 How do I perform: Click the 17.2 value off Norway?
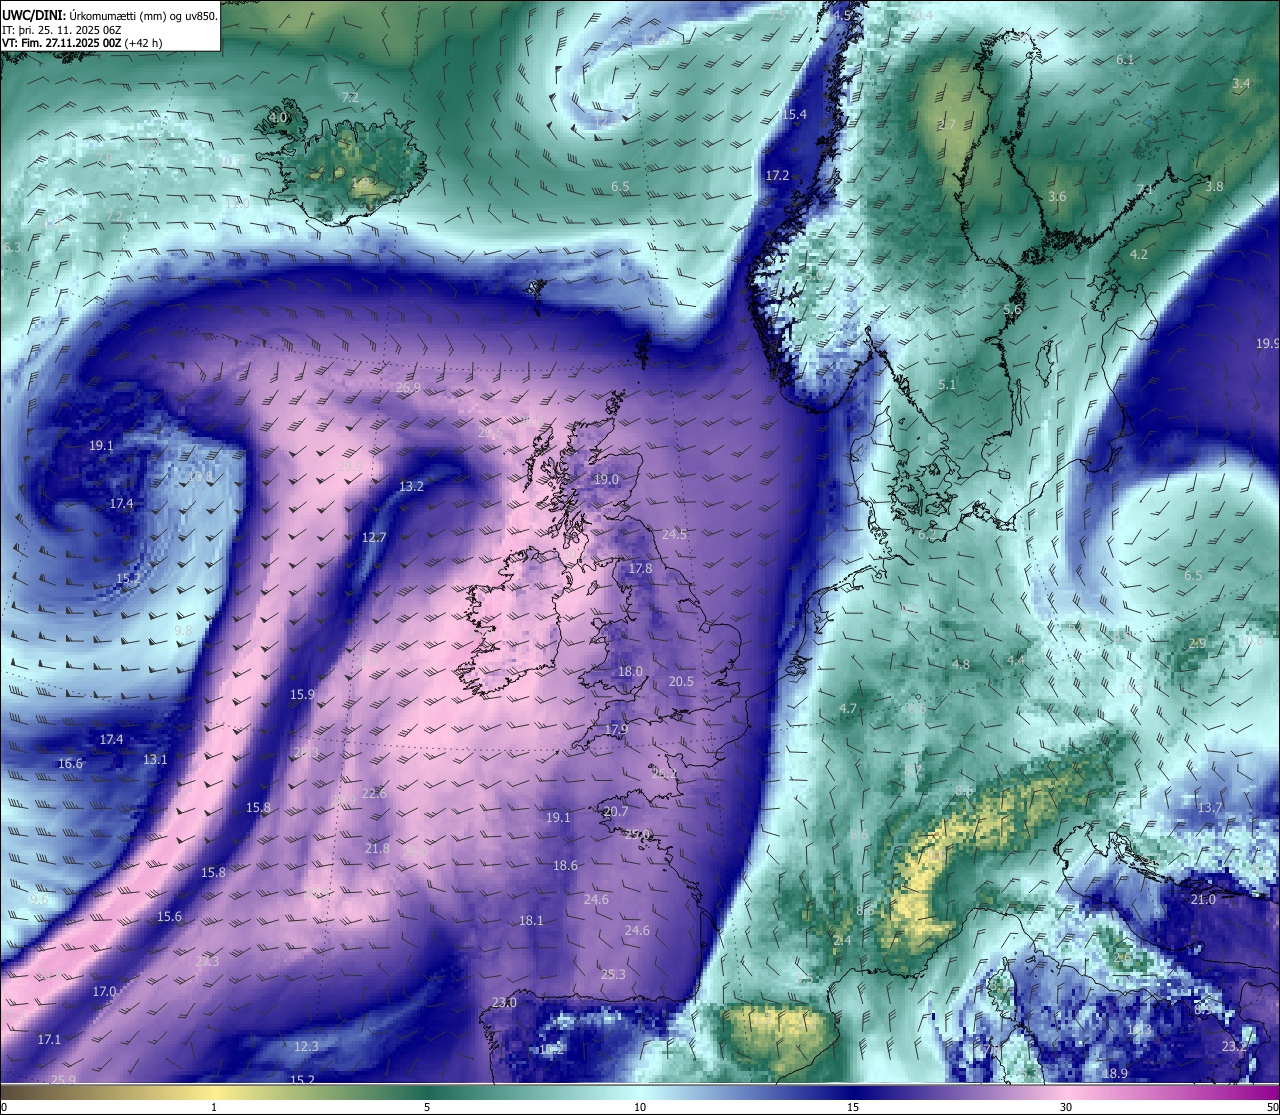pyautogui.click(x=777, y=175)
